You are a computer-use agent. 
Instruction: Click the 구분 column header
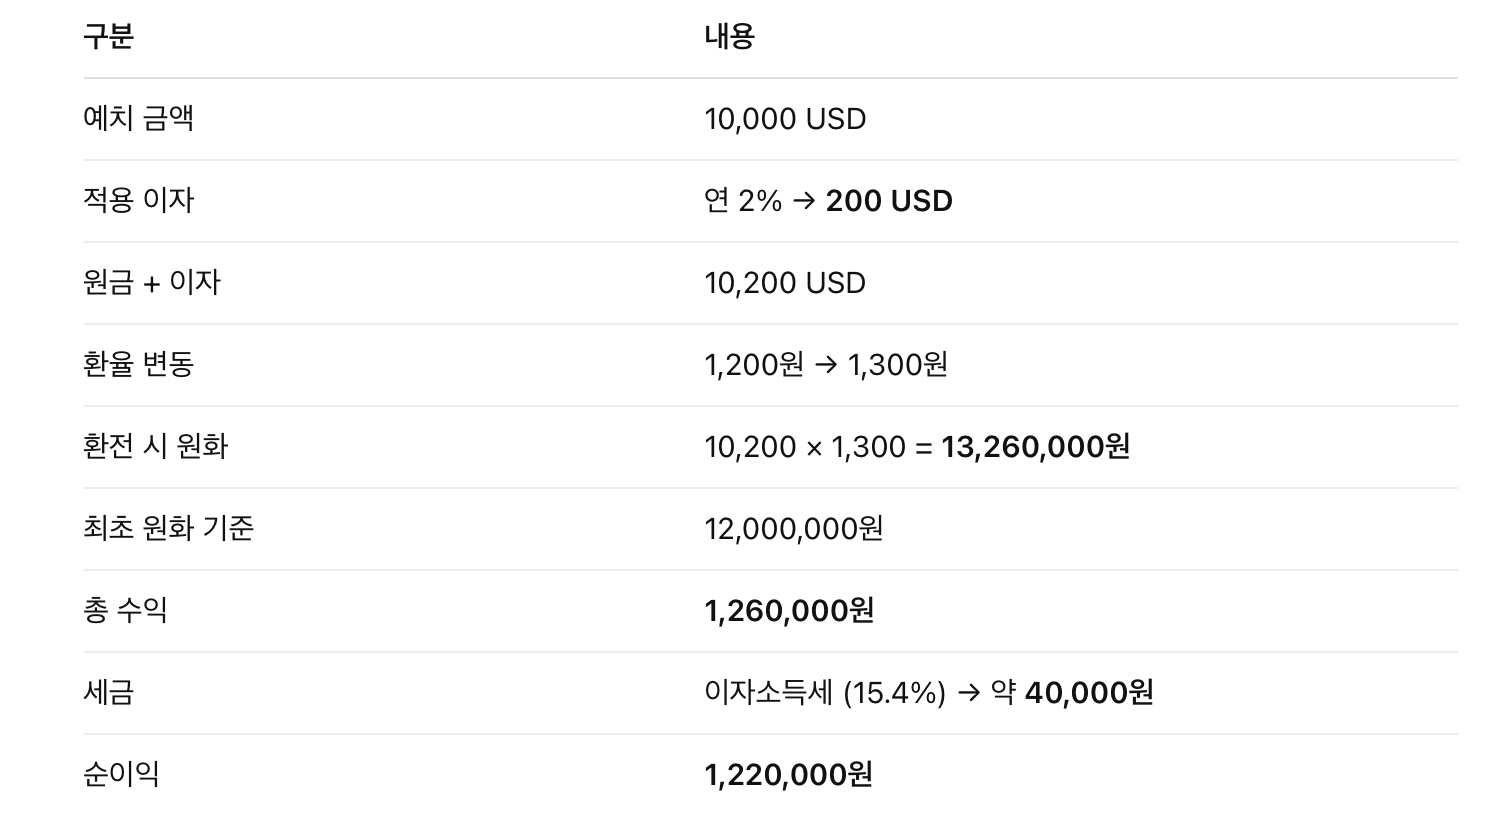click(108, 37)
